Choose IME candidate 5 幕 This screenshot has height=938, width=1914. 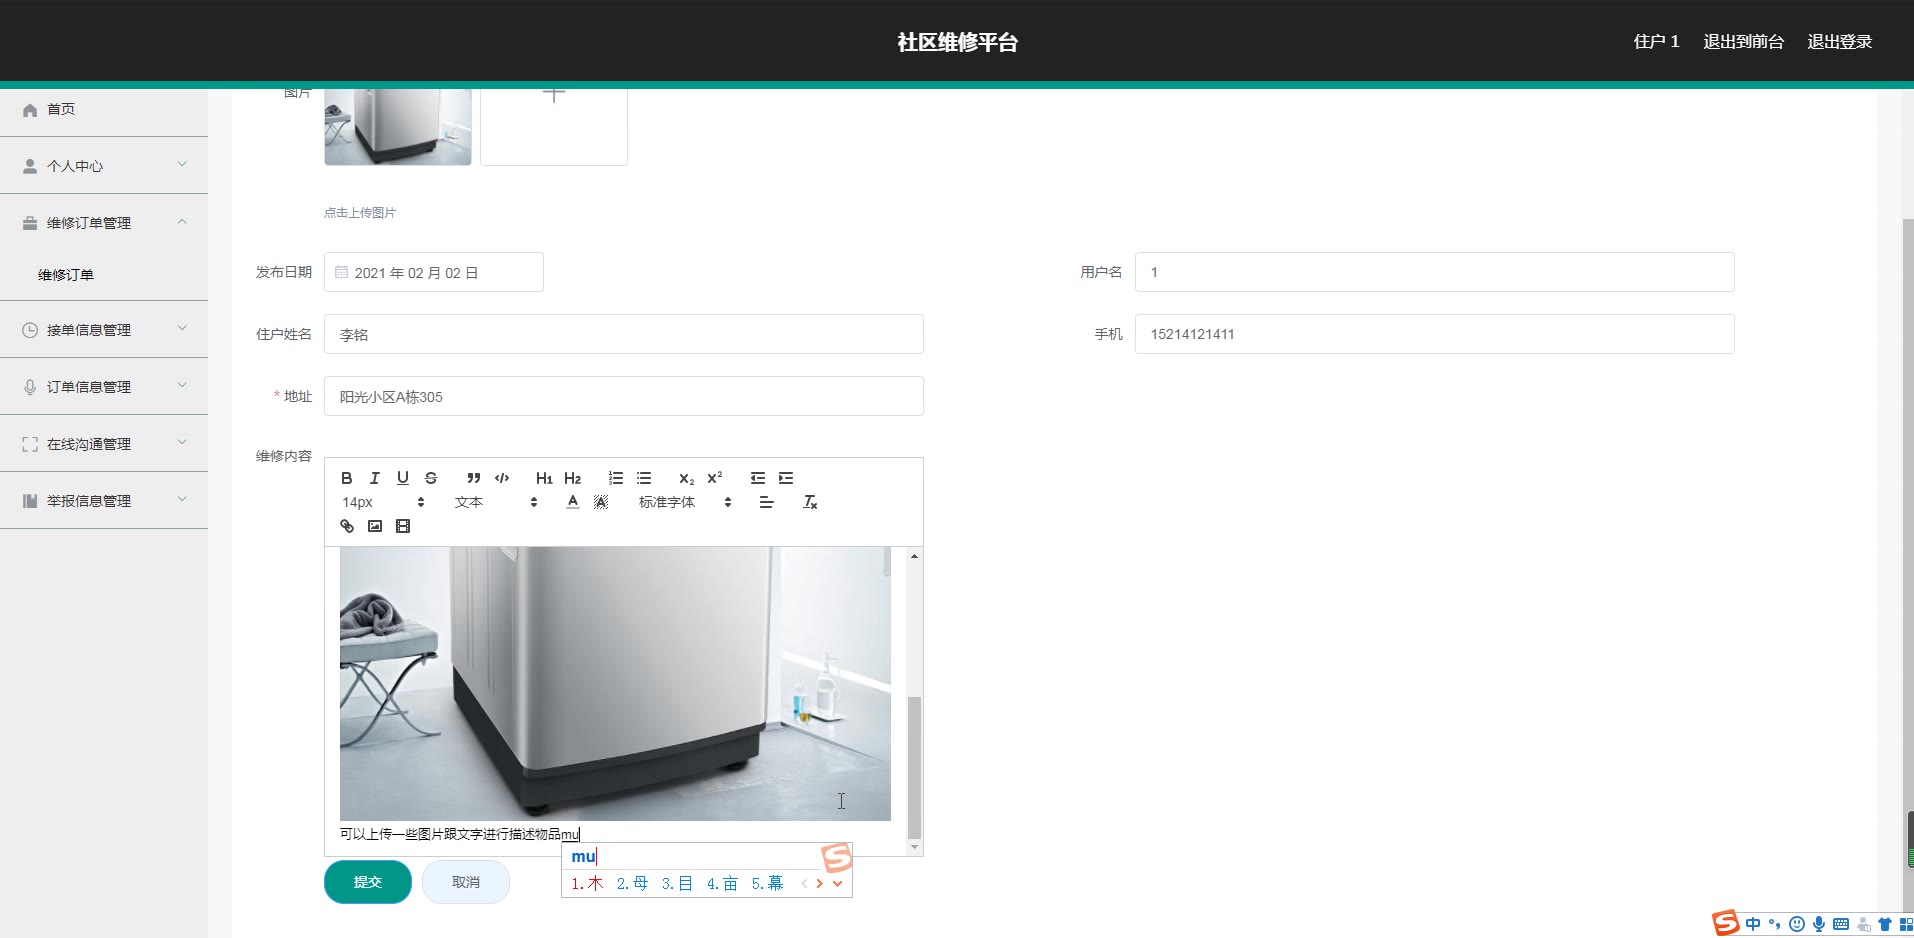point(767,883)
